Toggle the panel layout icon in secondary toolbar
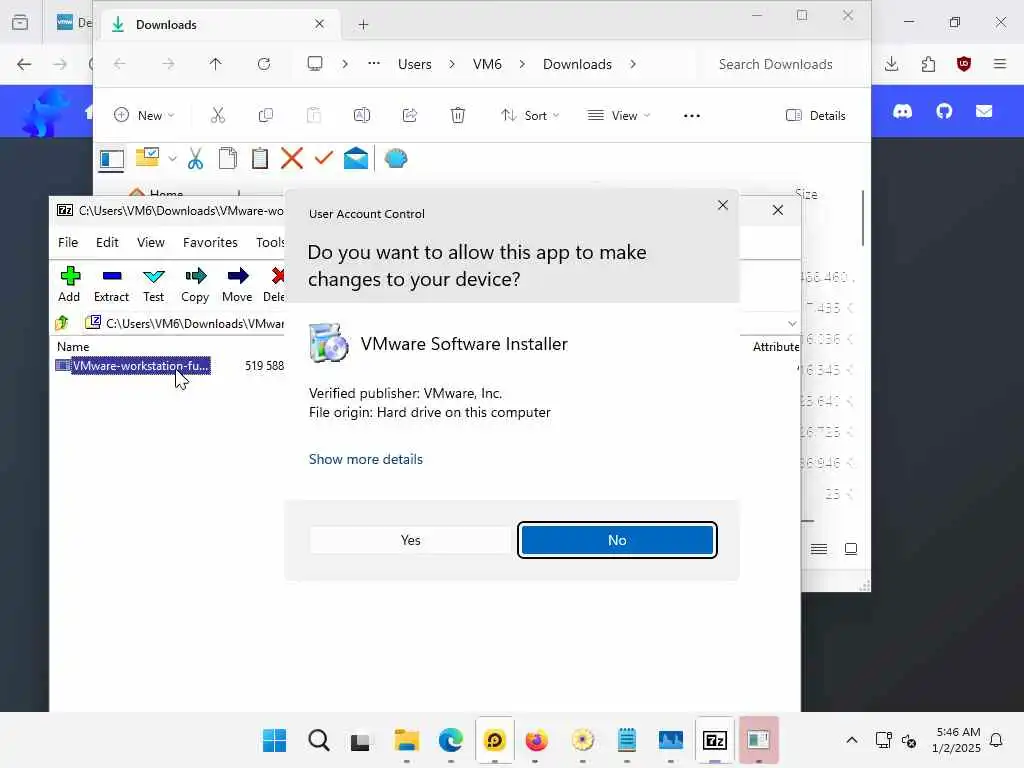The image size is (1024, 768). click(112, 159)
